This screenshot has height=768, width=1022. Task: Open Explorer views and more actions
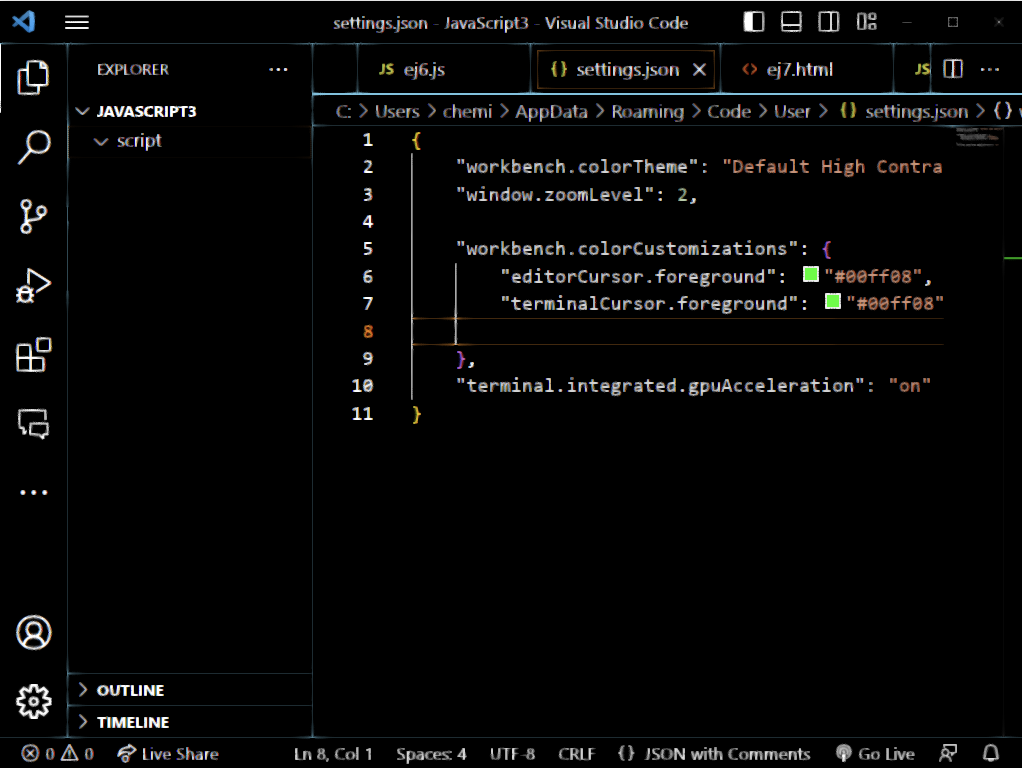(278, 70)
